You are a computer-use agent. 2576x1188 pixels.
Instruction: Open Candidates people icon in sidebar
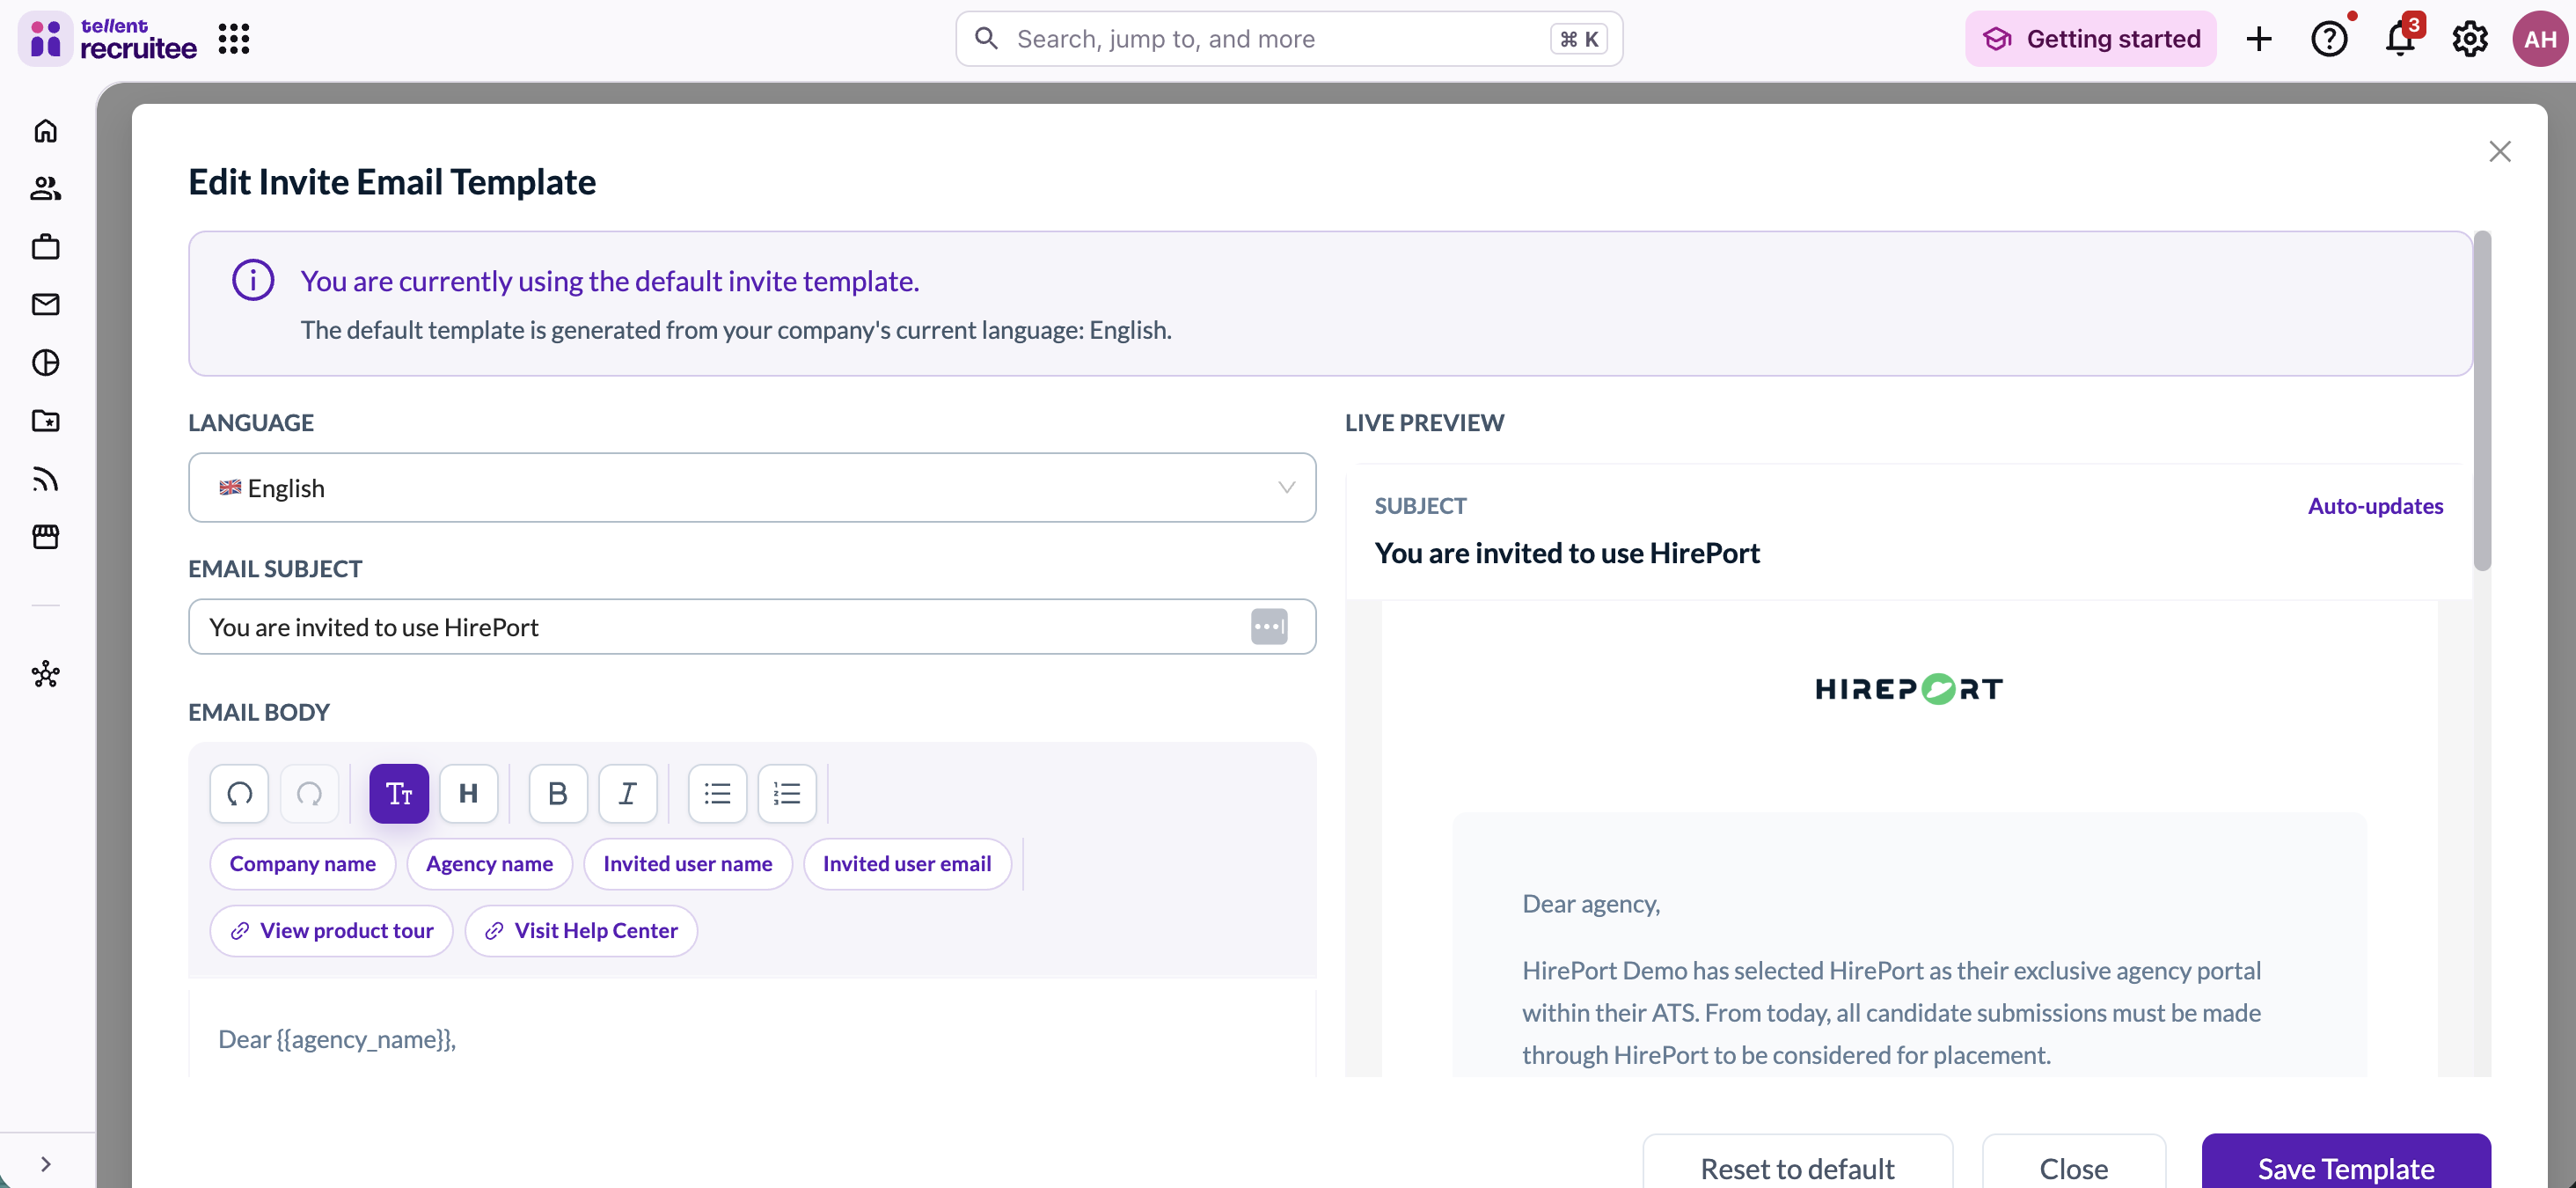coord(46,189)
